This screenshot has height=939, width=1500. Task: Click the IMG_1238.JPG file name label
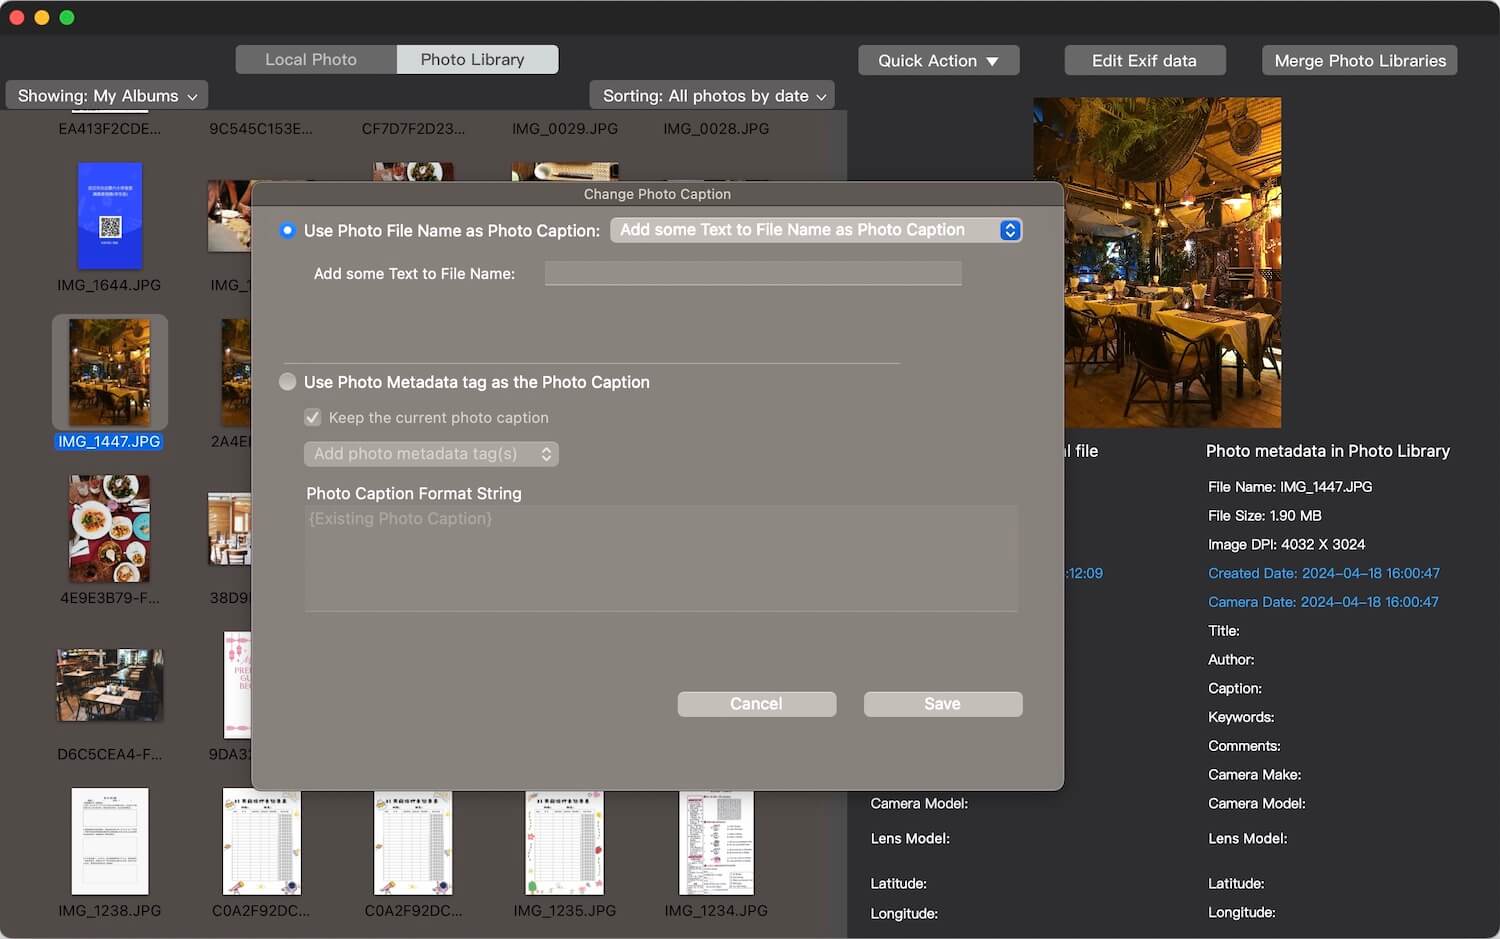click(110, 911)
